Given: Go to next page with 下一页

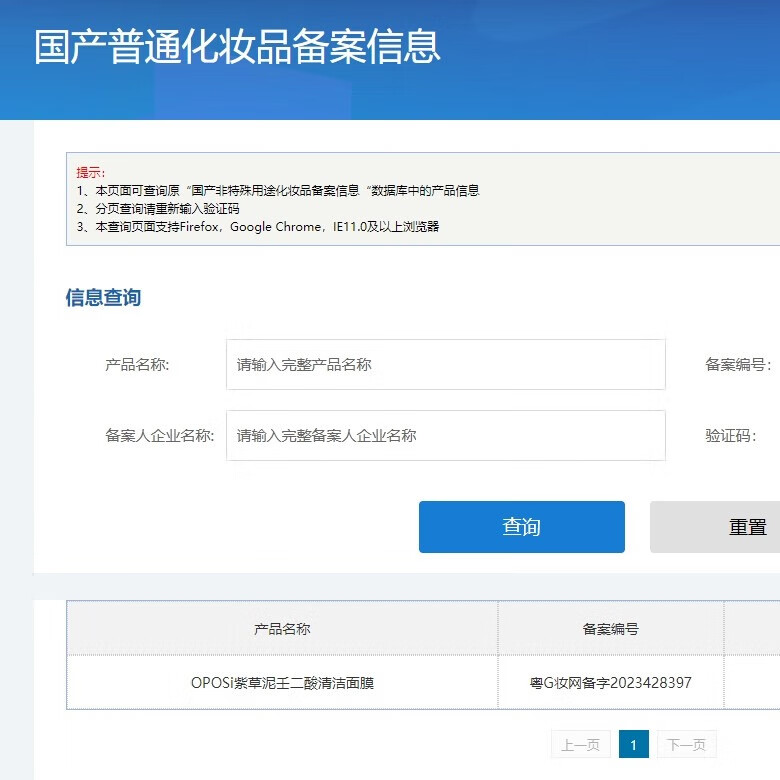Looking at the screenshot, I should click(x=686, y=745).
